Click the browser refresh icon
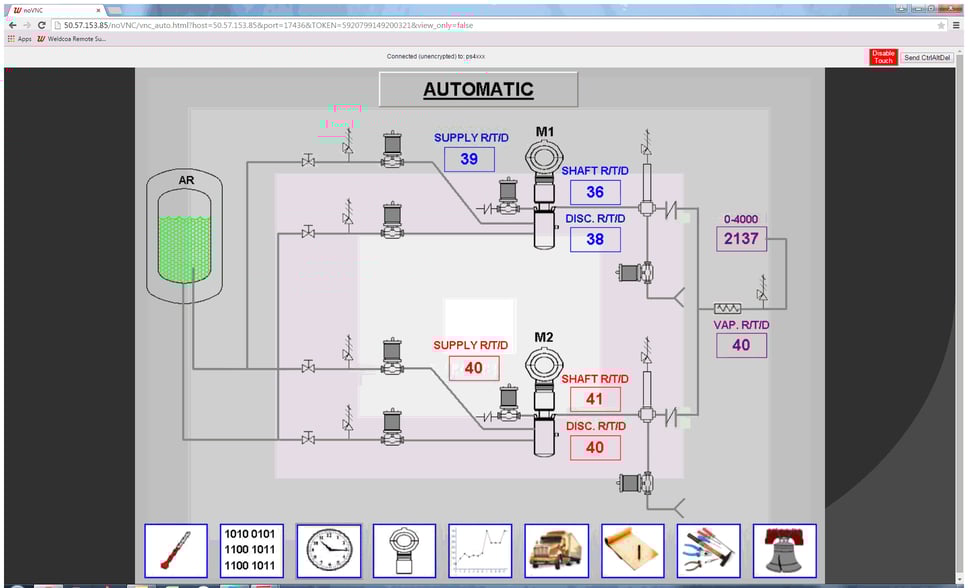 [40, 27]
